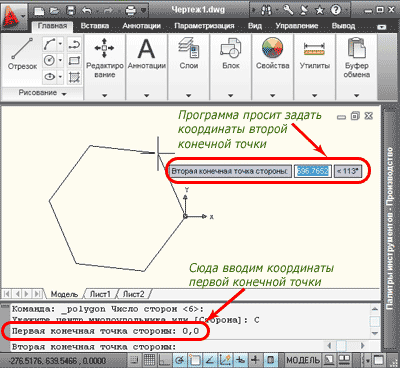Open the Параметризация ribbon tab

pos(204,26)
